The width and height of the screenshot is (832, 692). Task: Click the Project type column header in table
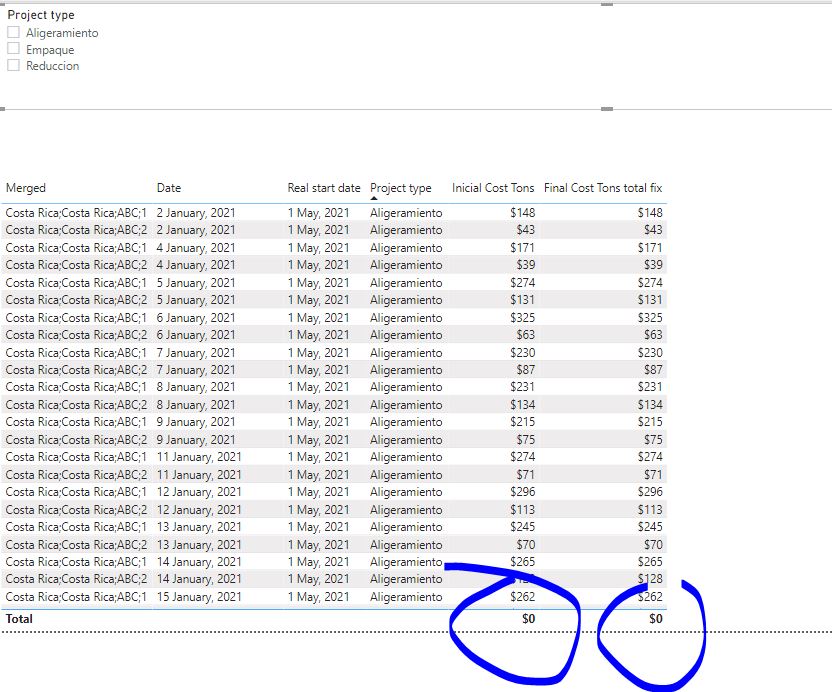click(401, 188)
